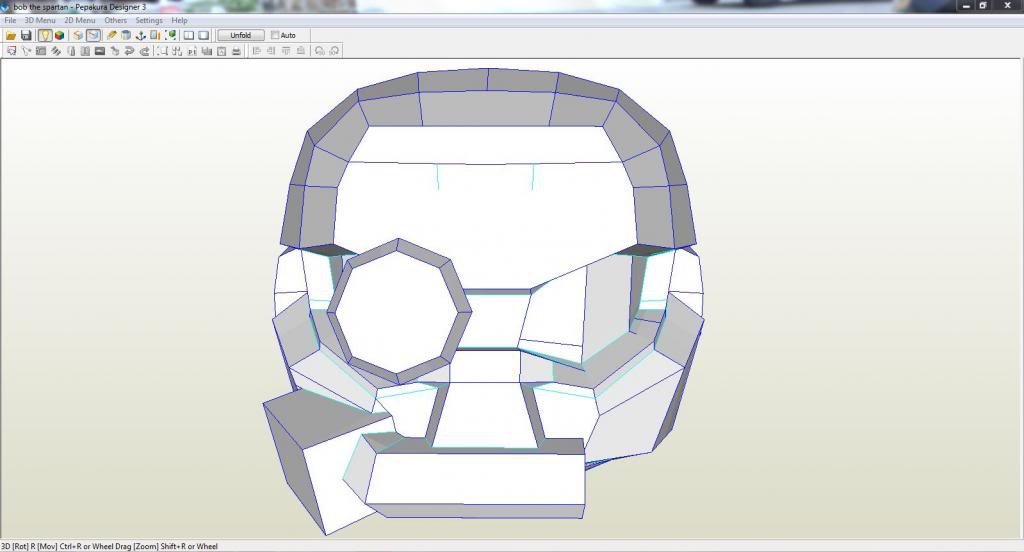Open the Others menu
Screen dimensions: 1024x552
coord(116,20)
